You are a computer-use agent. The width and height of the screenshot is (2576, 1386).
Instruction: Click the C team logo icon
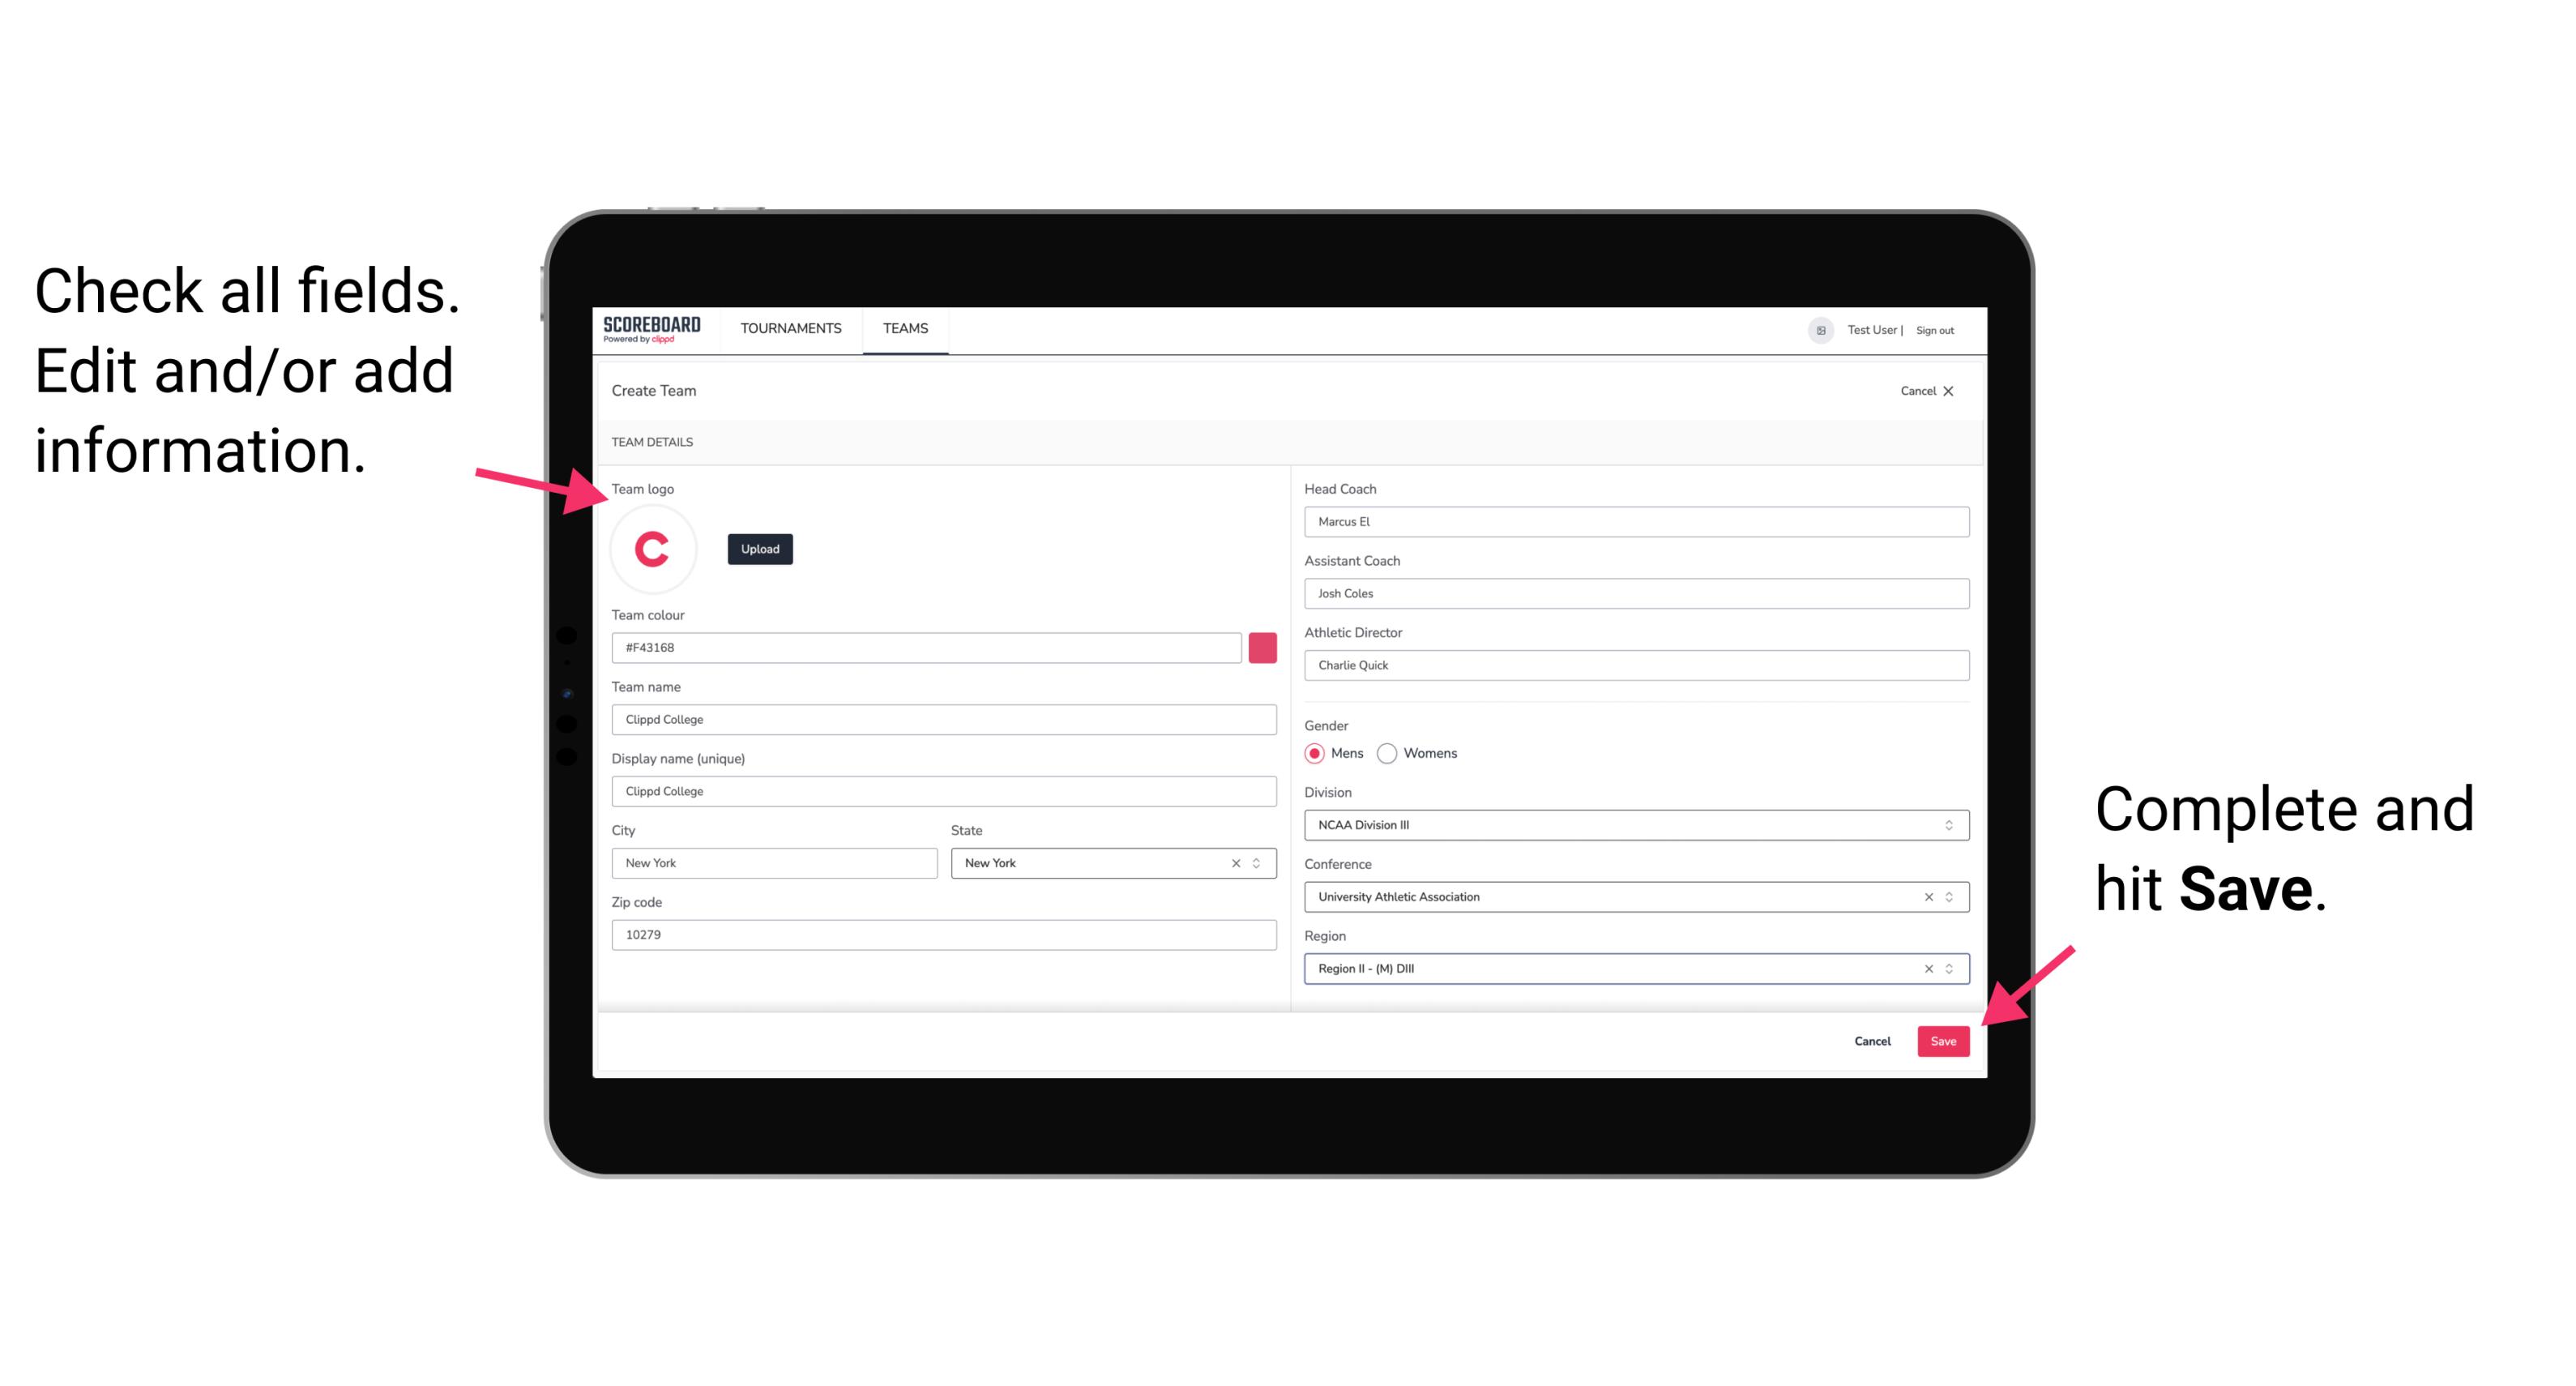tap(653, 548)
